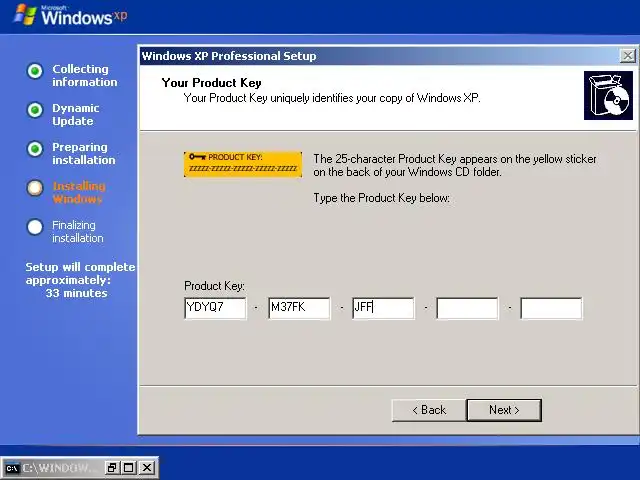This screenshot has height=480, width=640.
Task: Activate the empty fourth product key field
Action: (467, 308)
